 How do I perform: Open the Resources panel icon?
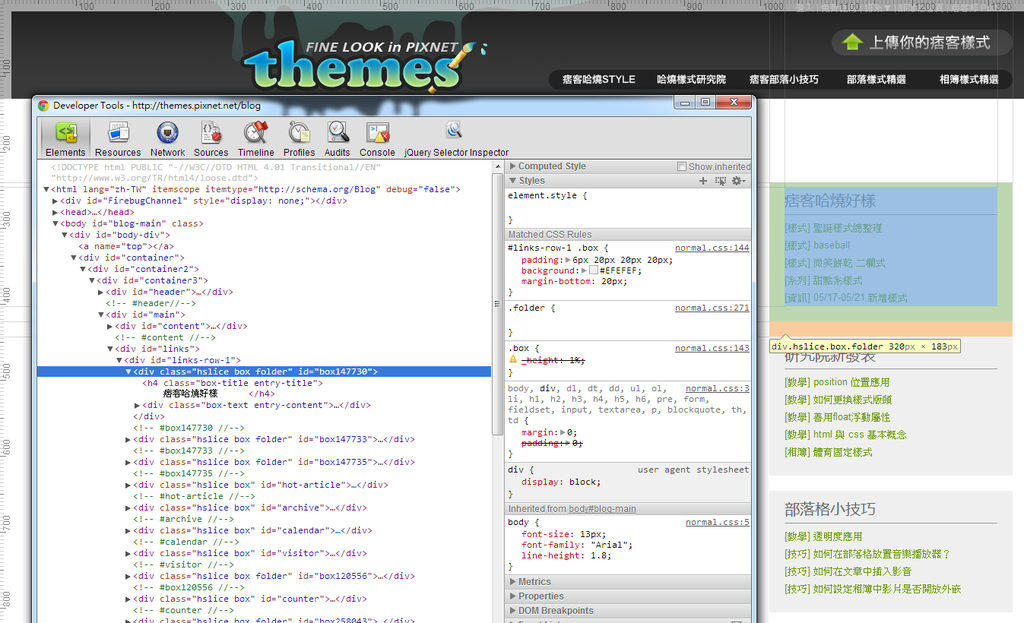pyautogui.click(x=118, y=133)
